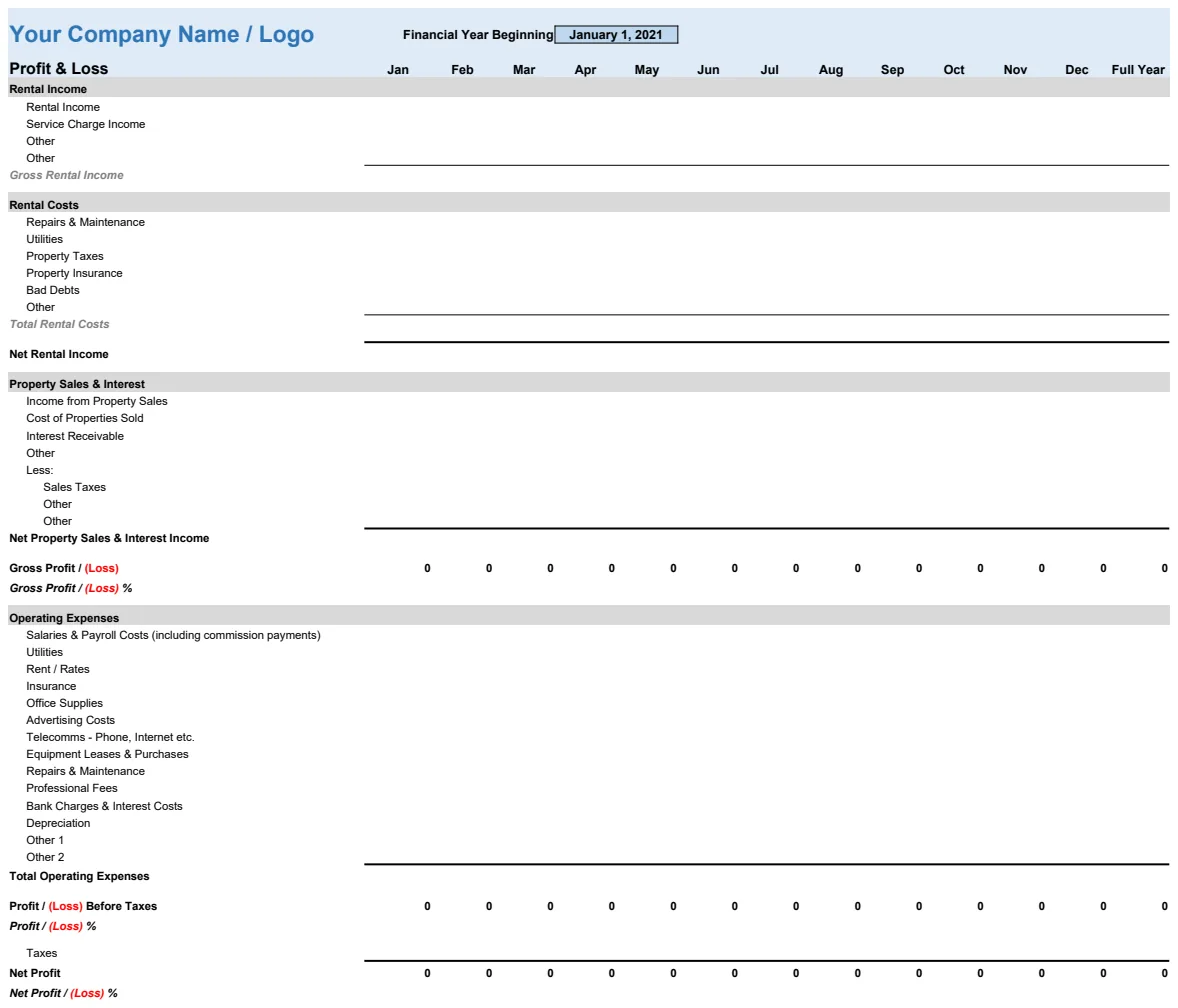Image resolution: width=1178 pixels, height=1008 pixels.
Task: Click the Advertising Costs row label
Action: point(71,720)
